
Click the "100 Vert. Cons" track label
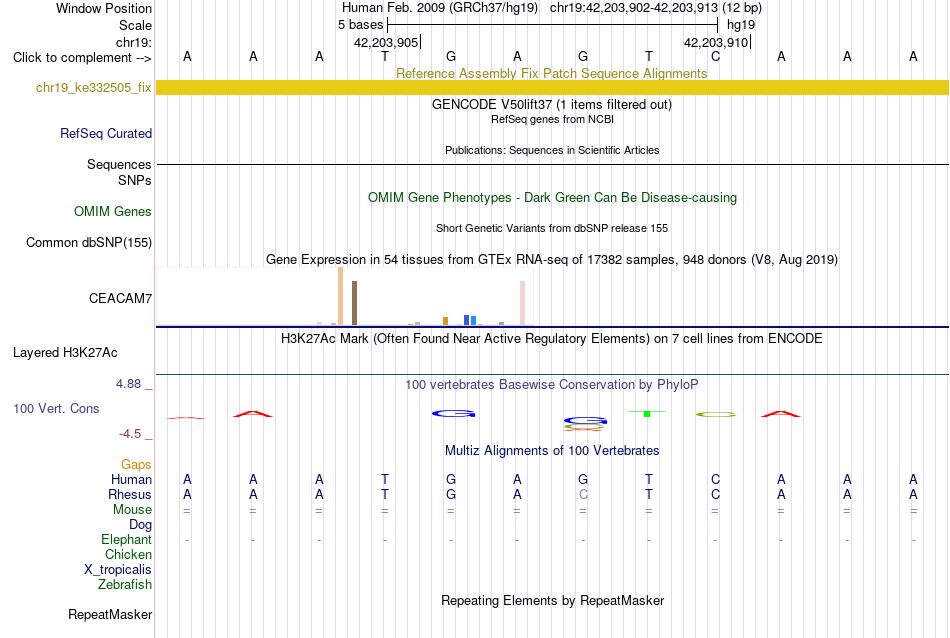[56, 408]
